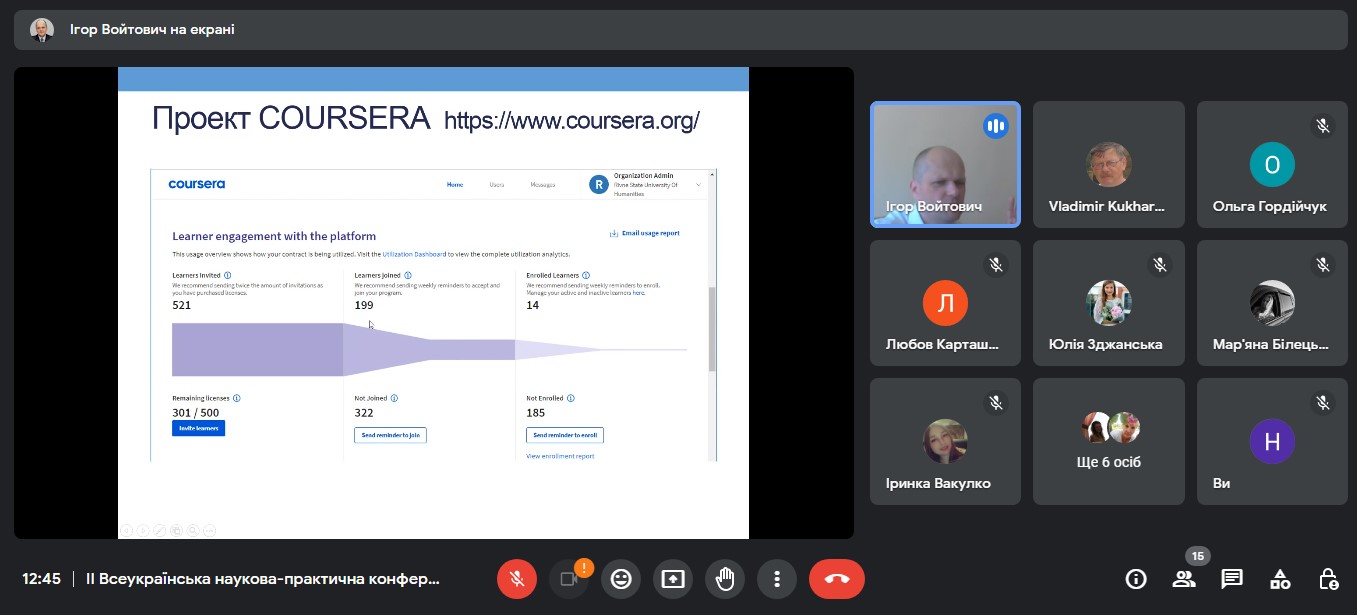Click Send reminder to enroll button
Image resolution: width=1357 pixels, height=615 pixels.
[565, 435]
